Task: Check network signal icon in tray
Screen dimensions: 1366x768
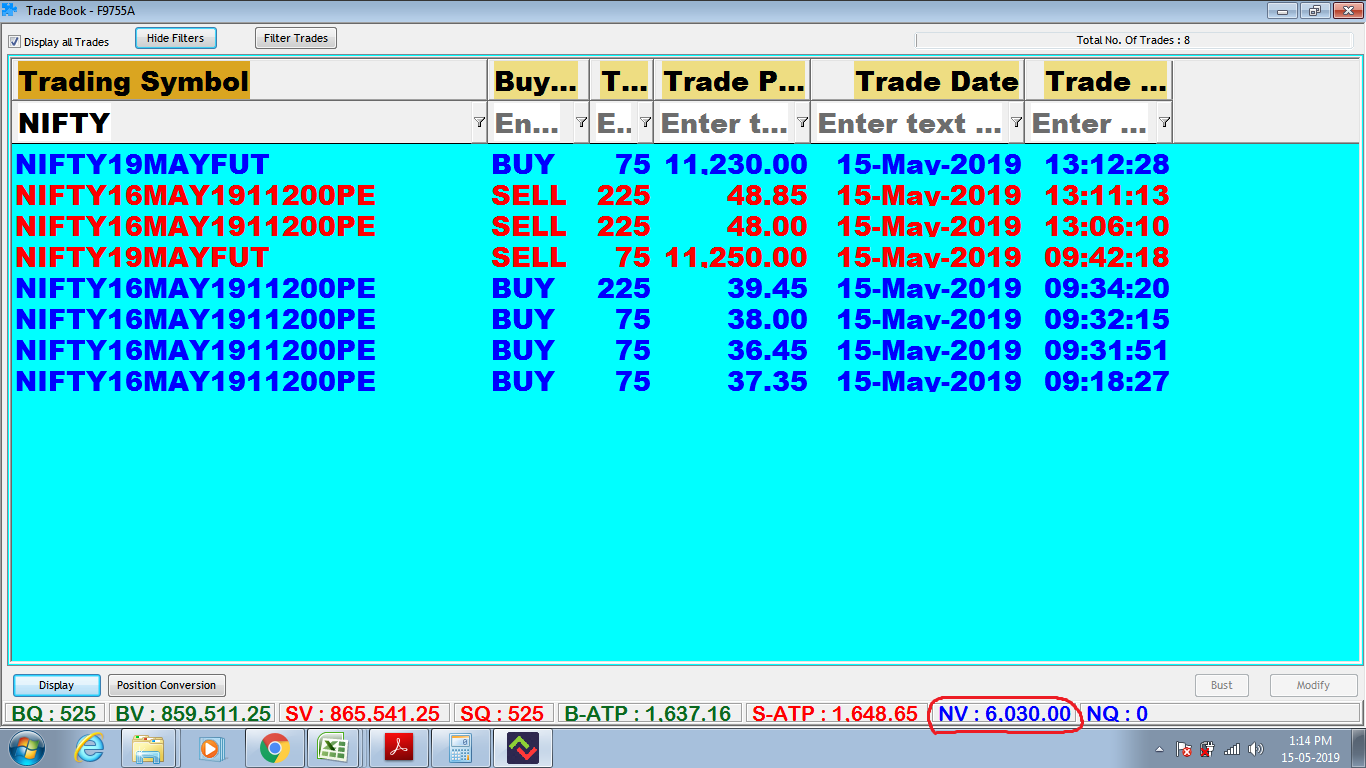Action: click(x=1232, y=749)
